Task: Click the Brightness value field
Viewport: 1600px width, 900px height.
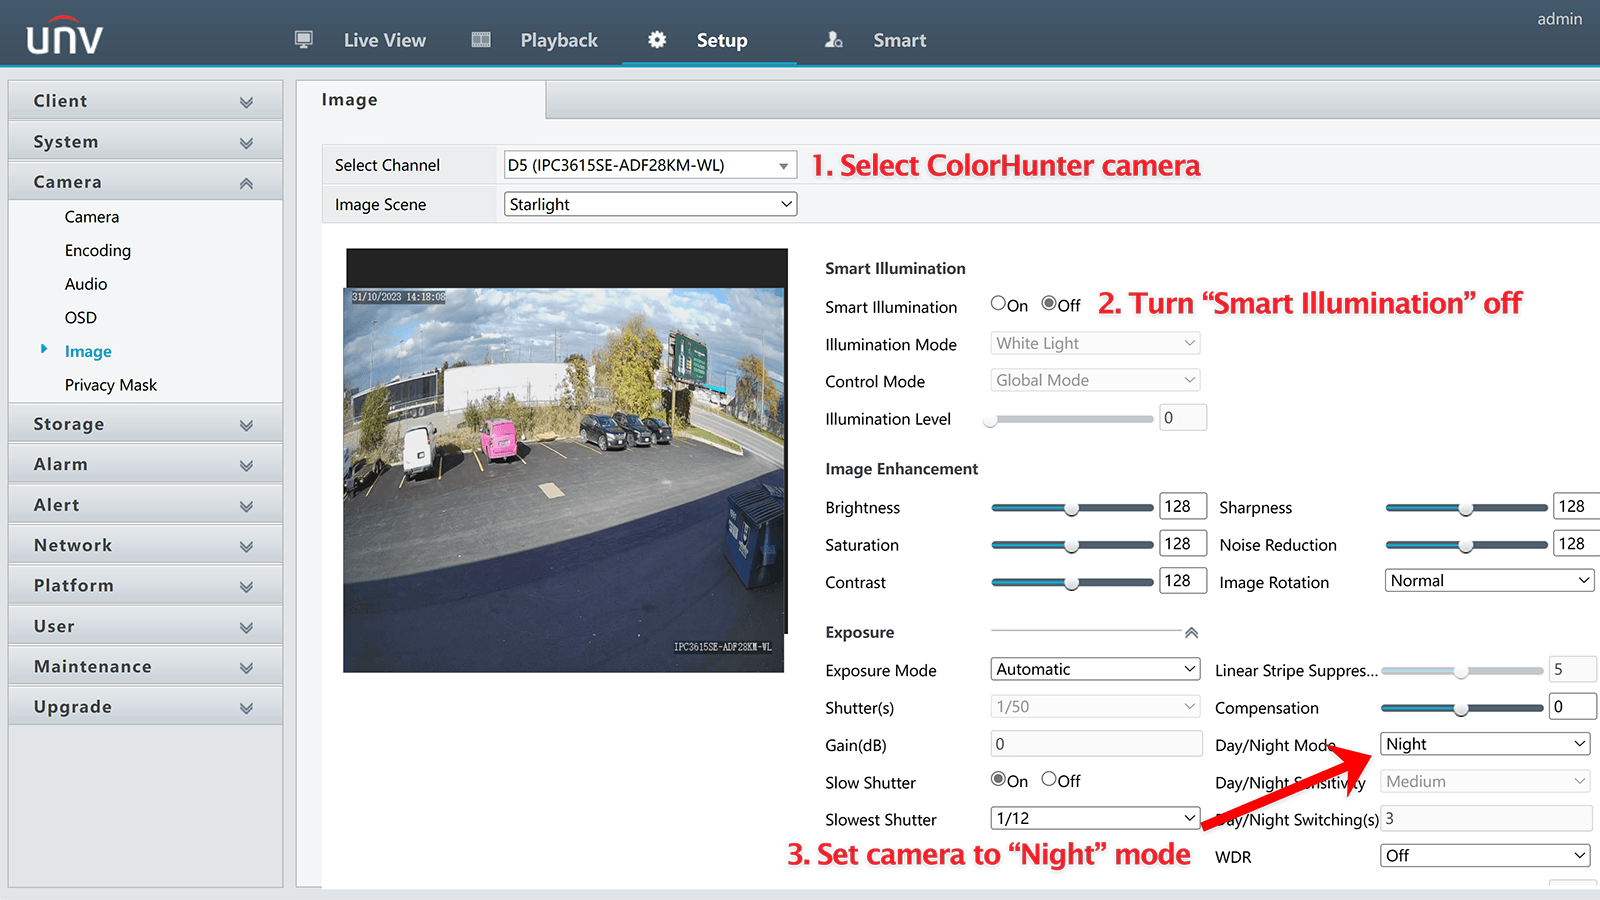Action: click(x=1183, y=506)
